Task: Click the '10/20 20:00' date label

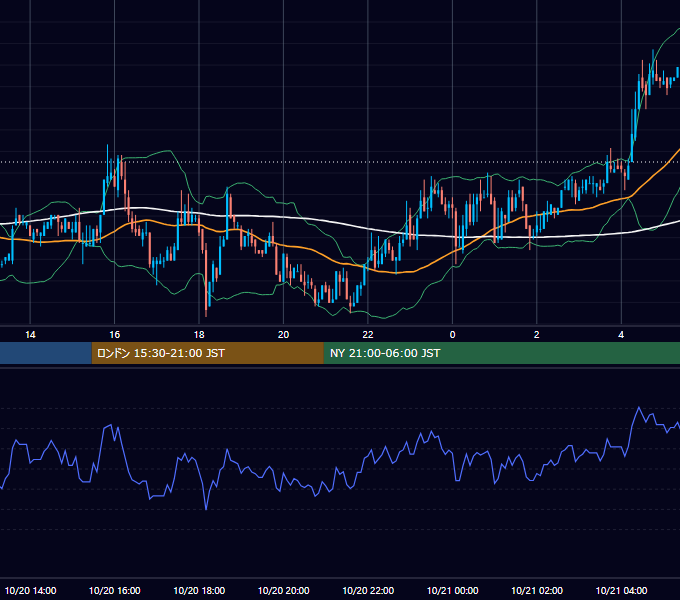Action: [x=284, y=590]
